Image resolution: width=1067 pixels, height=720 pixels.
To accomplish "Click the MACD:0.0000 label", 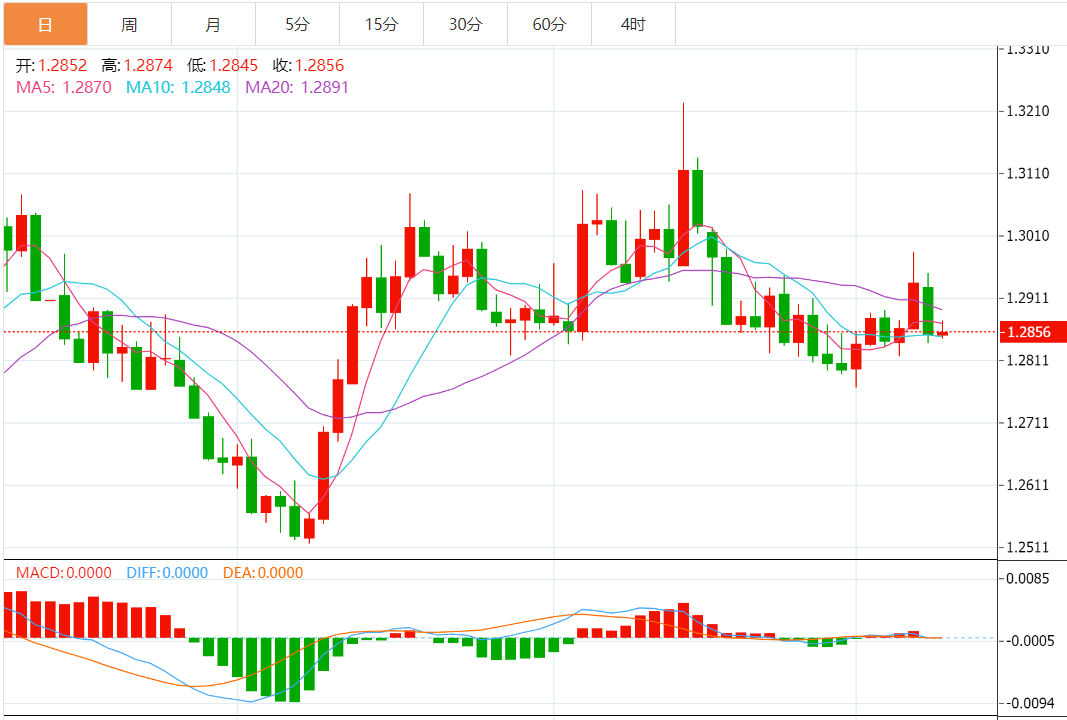I will point(64,572).
